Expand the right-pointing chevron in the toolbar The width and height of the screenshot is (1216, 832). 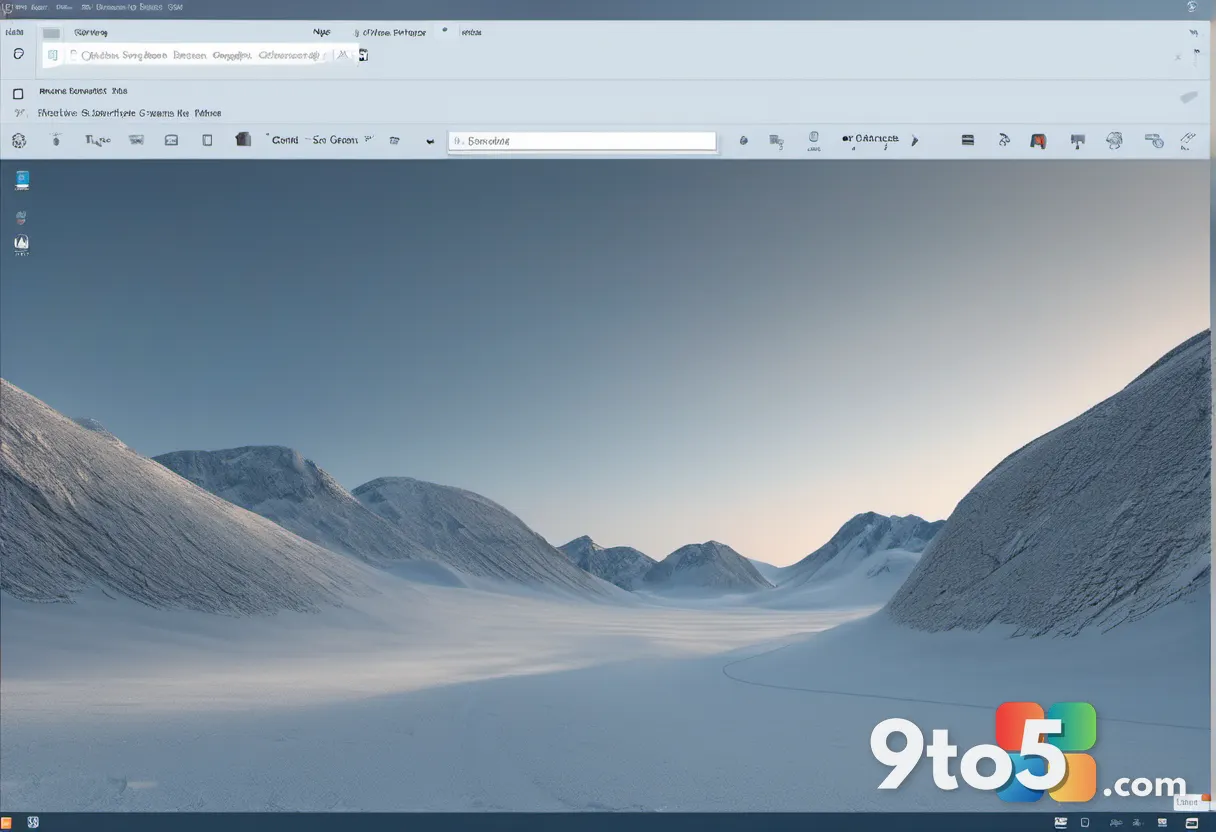coord(915,141)
